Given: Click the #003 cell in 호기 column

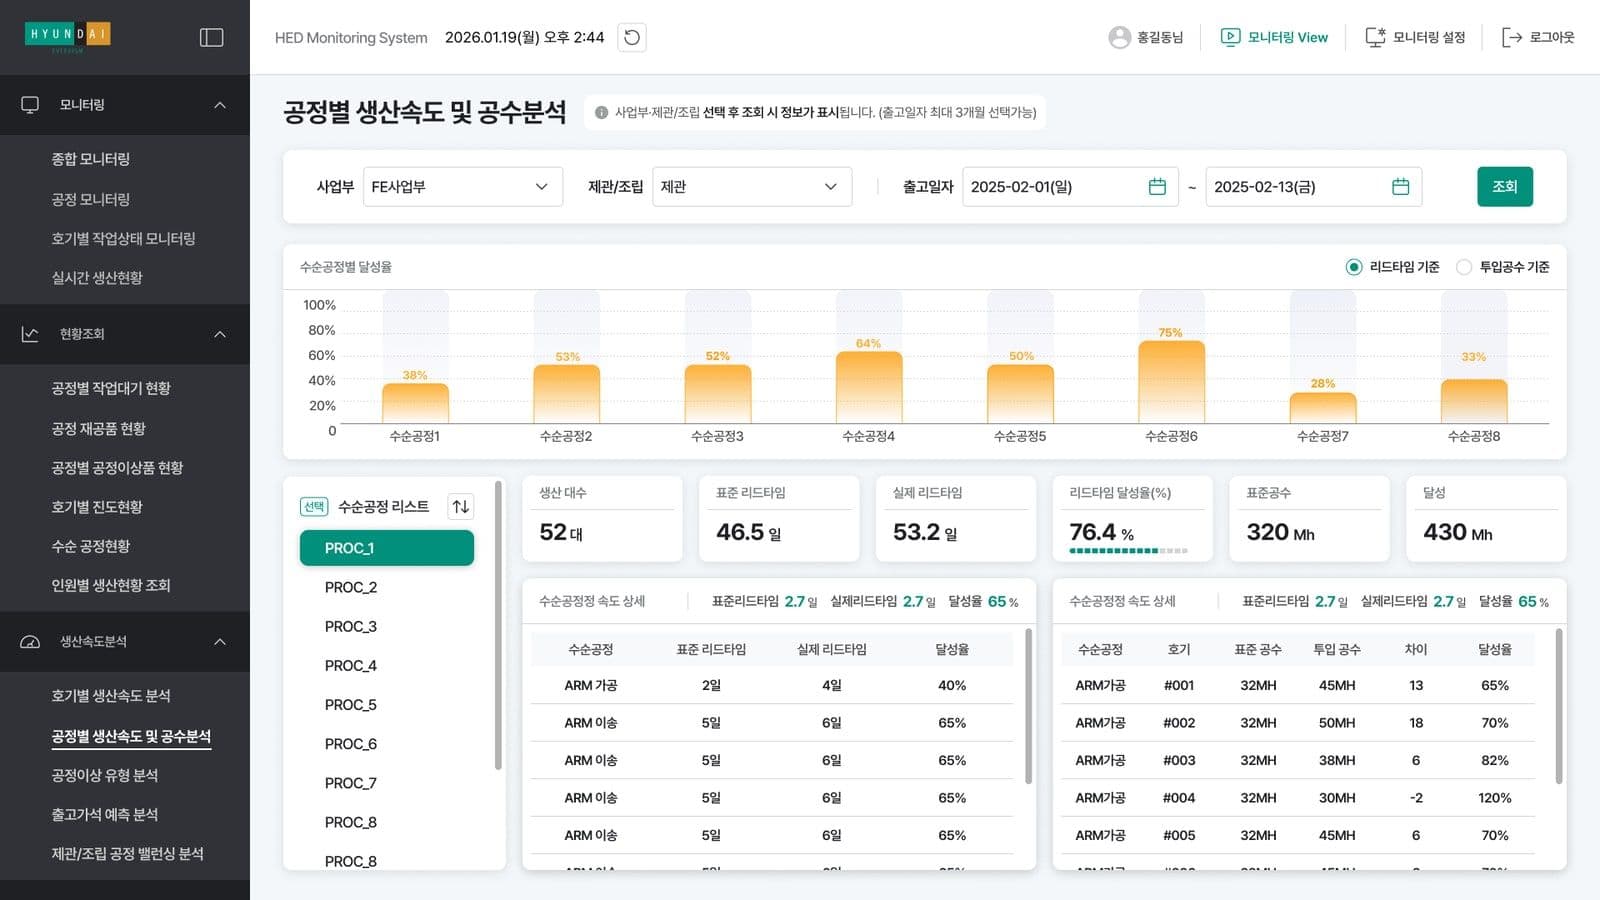Looking at the screenshot, I should tap(1179, 760).
